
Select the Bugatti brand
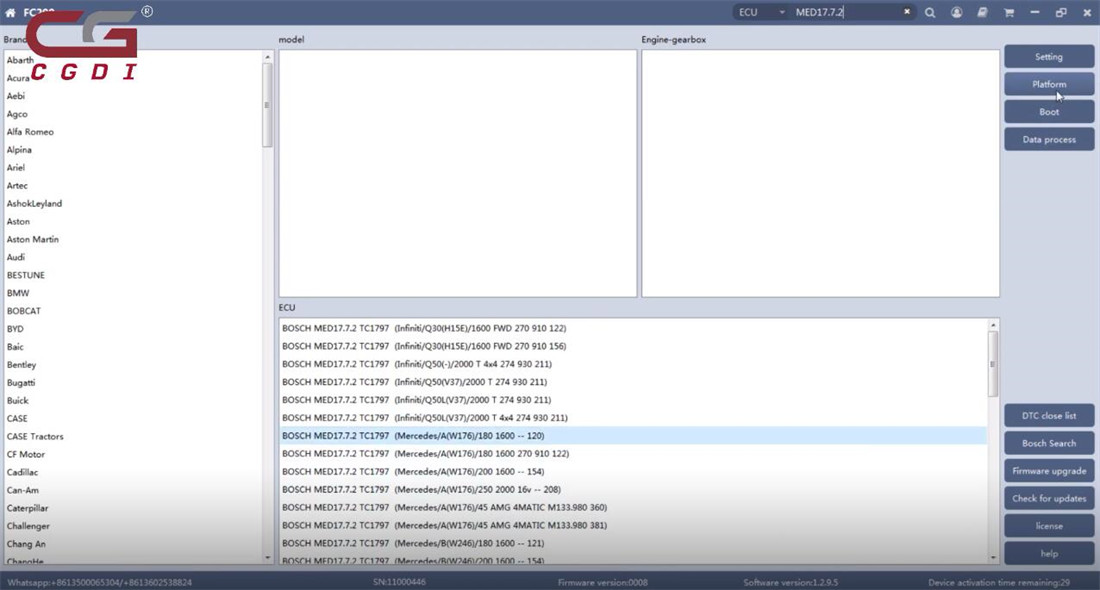[133, 382]
